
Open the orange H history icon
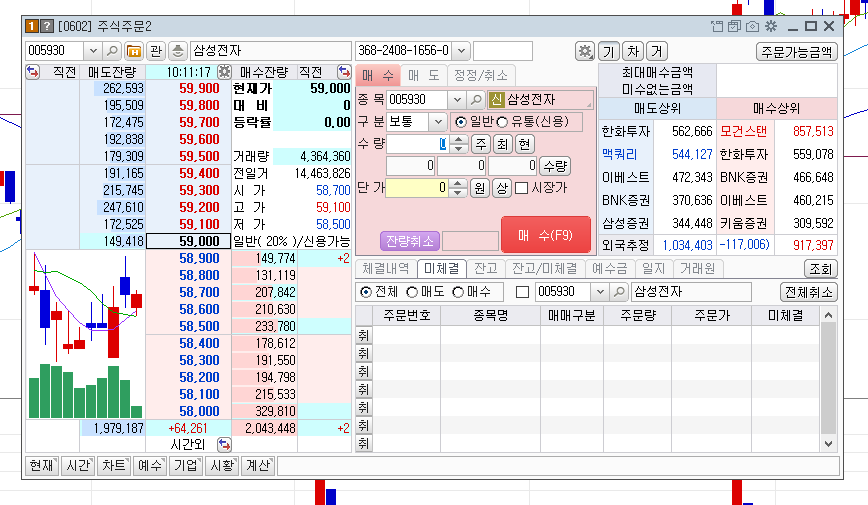coord(133,51)
